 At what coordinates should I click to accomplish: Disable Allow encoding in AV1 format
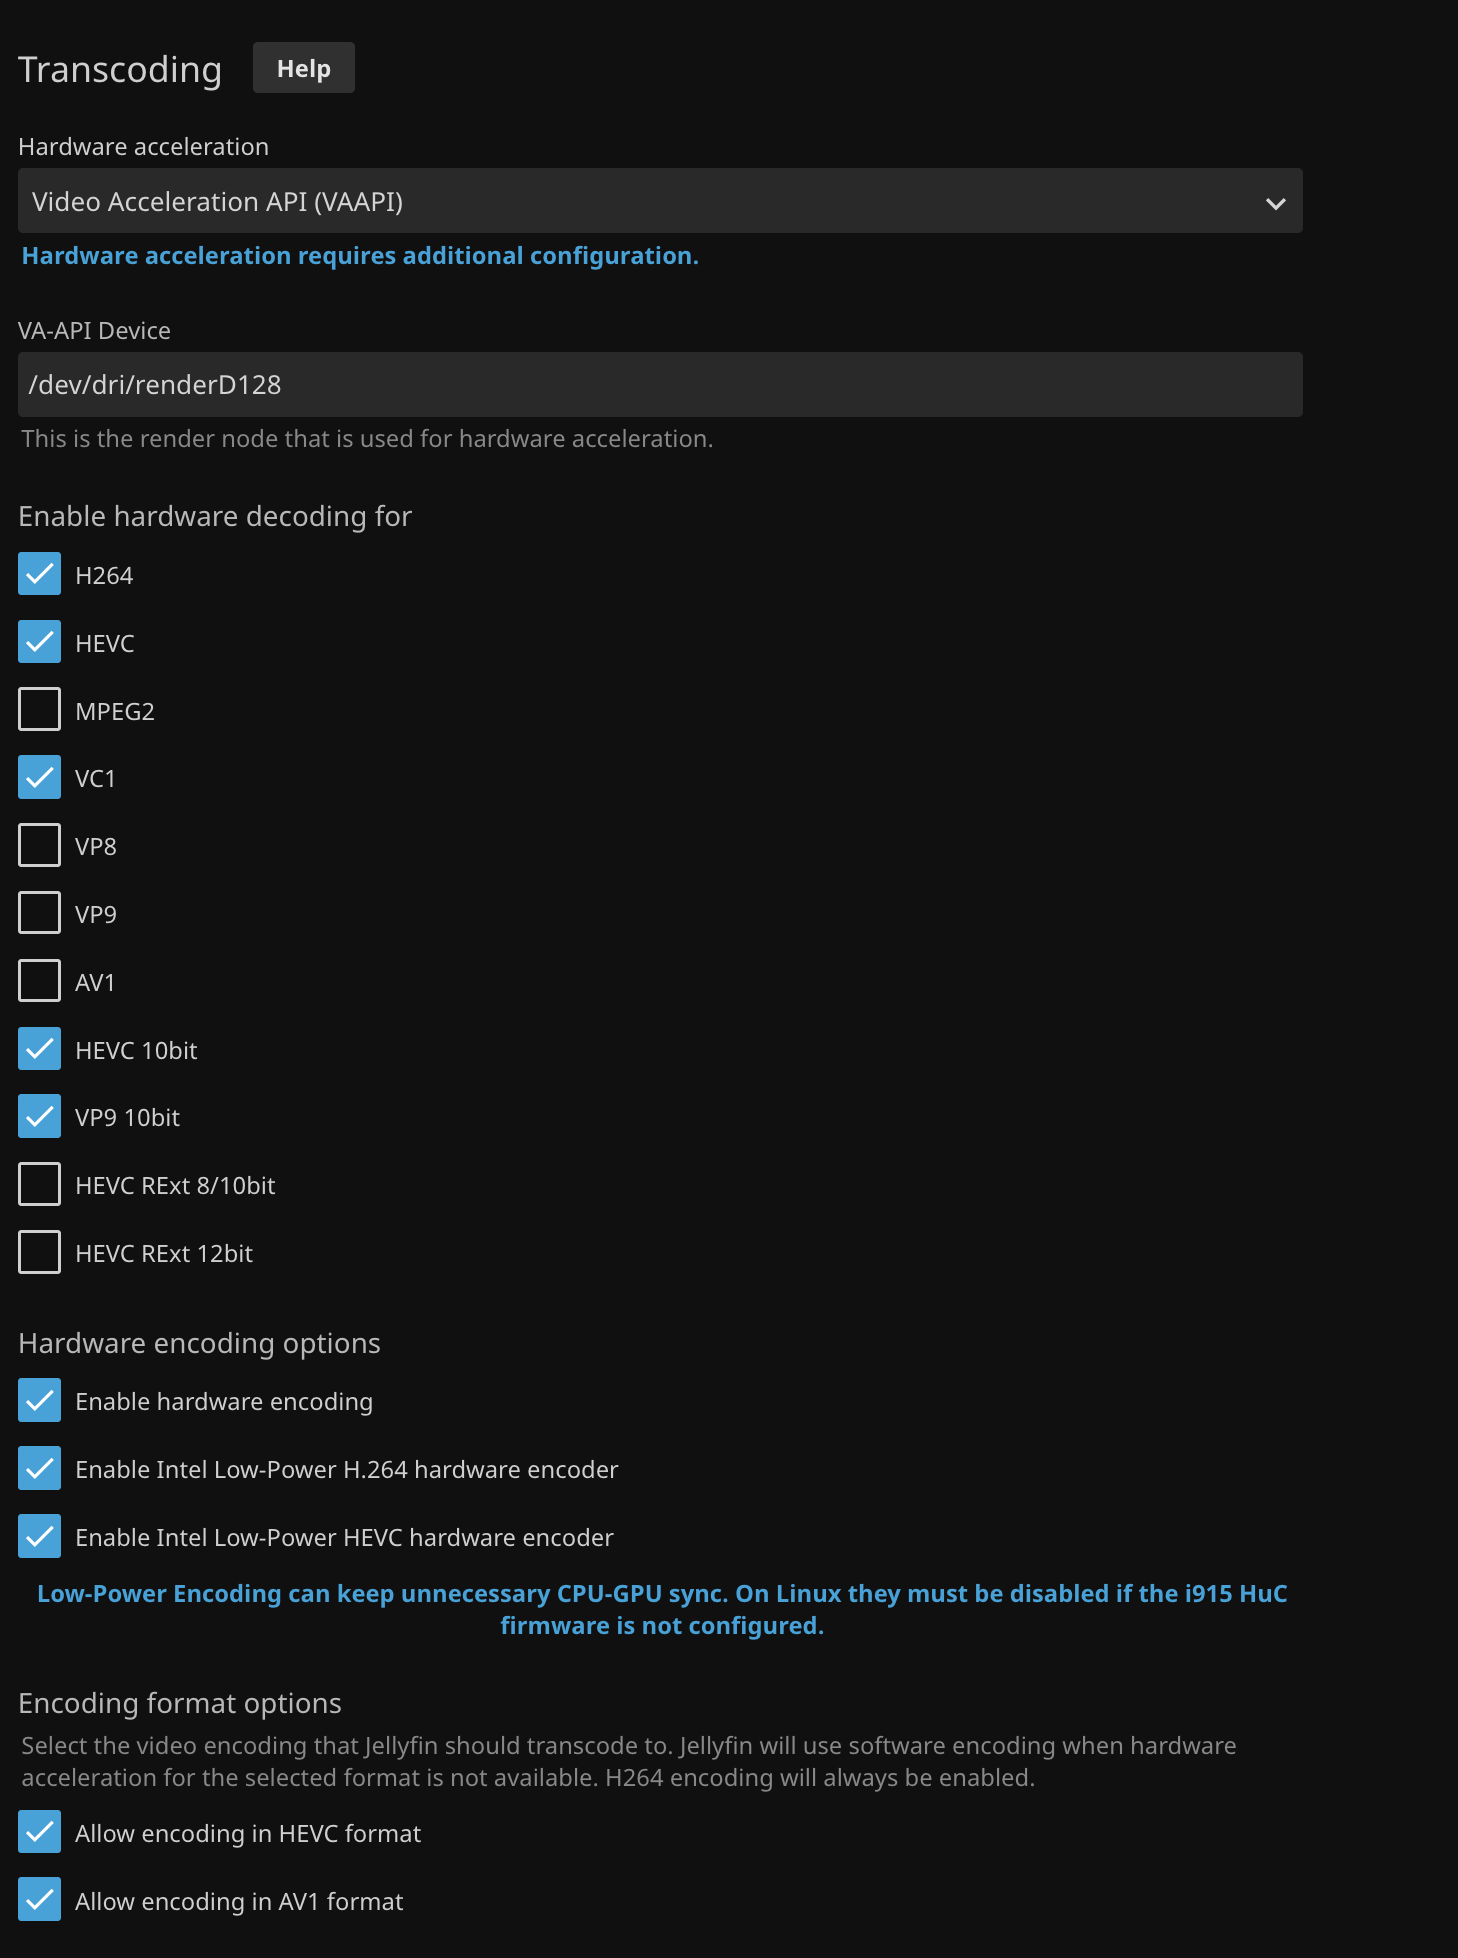[x=40, y=1900]
